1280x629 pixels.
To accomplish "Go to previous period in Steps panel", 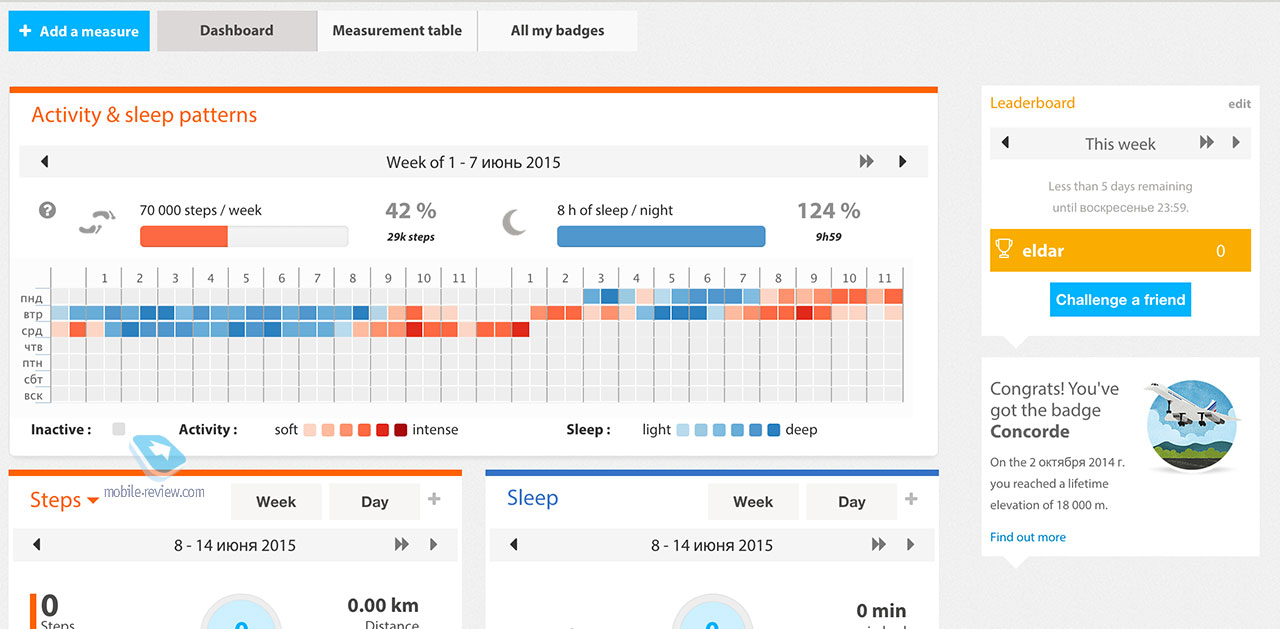I will pos(37,545).
